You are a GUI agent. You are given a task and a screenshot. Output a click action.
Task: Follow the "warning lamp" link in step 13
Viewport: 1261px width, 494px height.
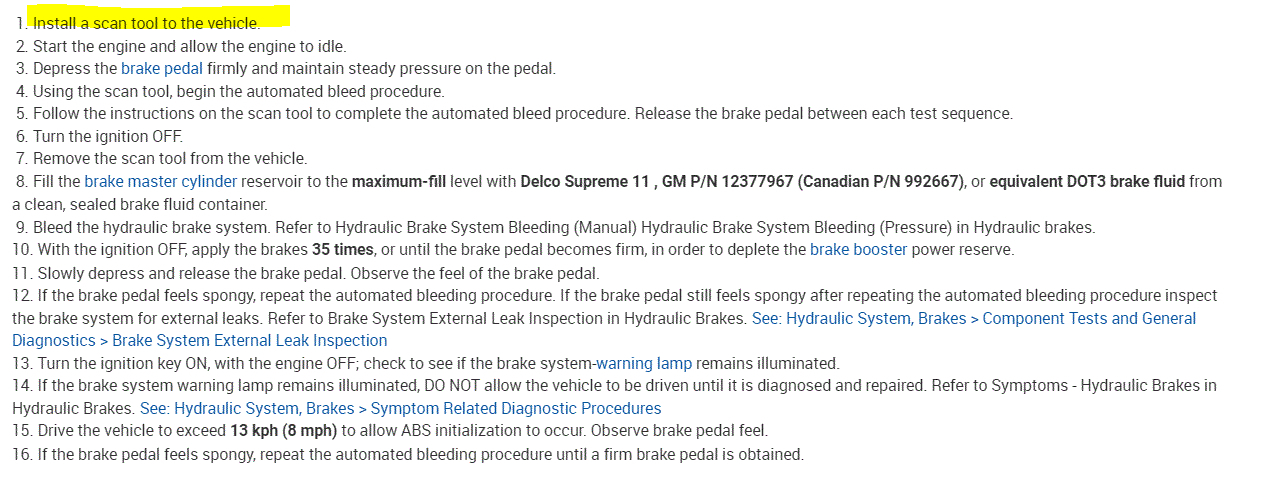[x=643, y=363]
